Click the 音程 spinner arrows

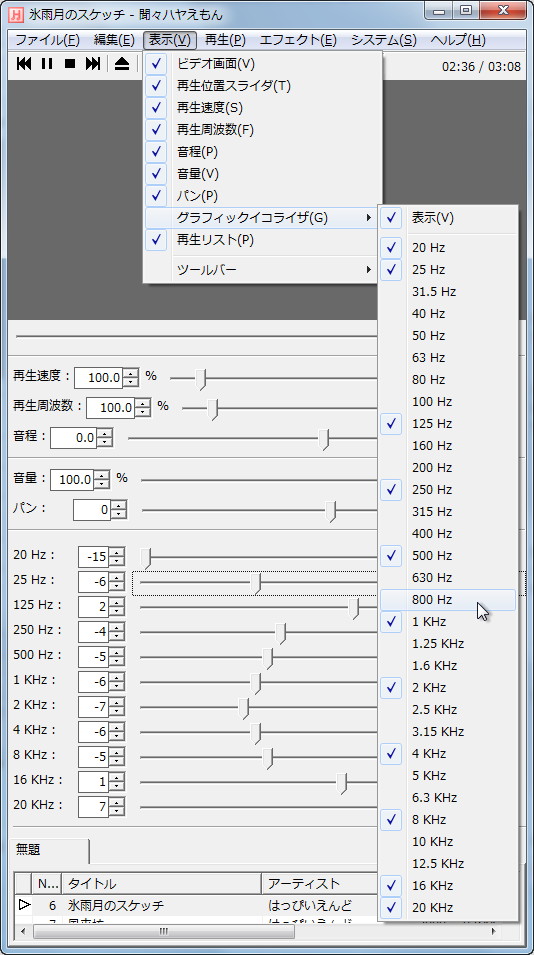[105, 438]
